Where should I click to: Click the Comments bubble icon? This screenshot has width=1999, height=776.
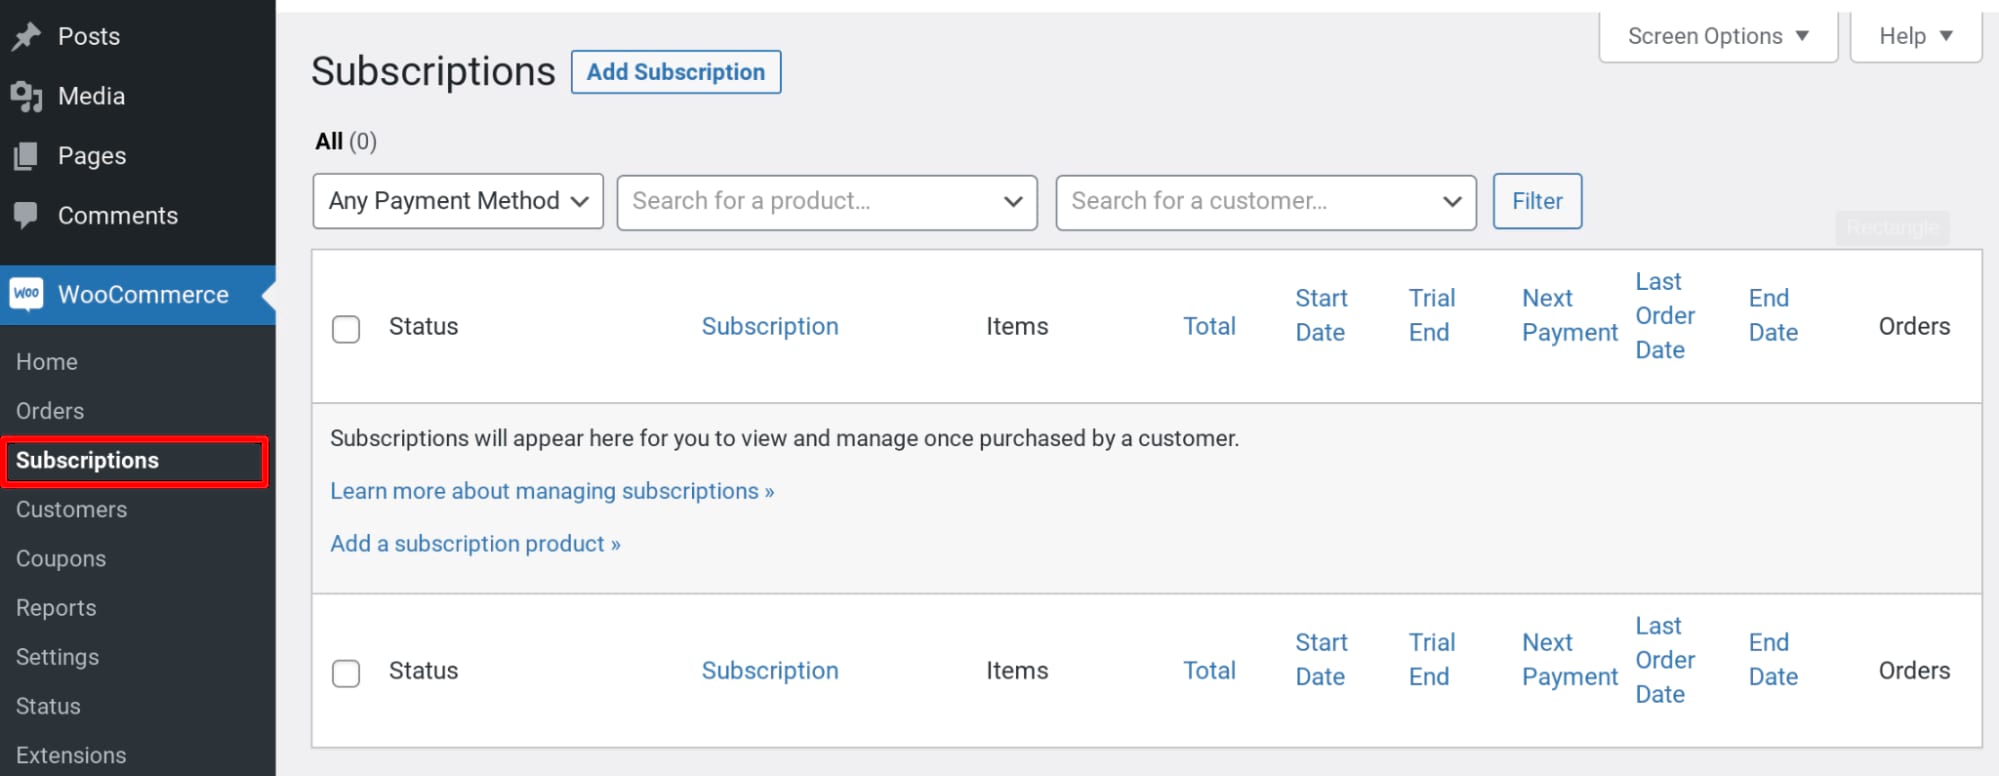point(26,215)
